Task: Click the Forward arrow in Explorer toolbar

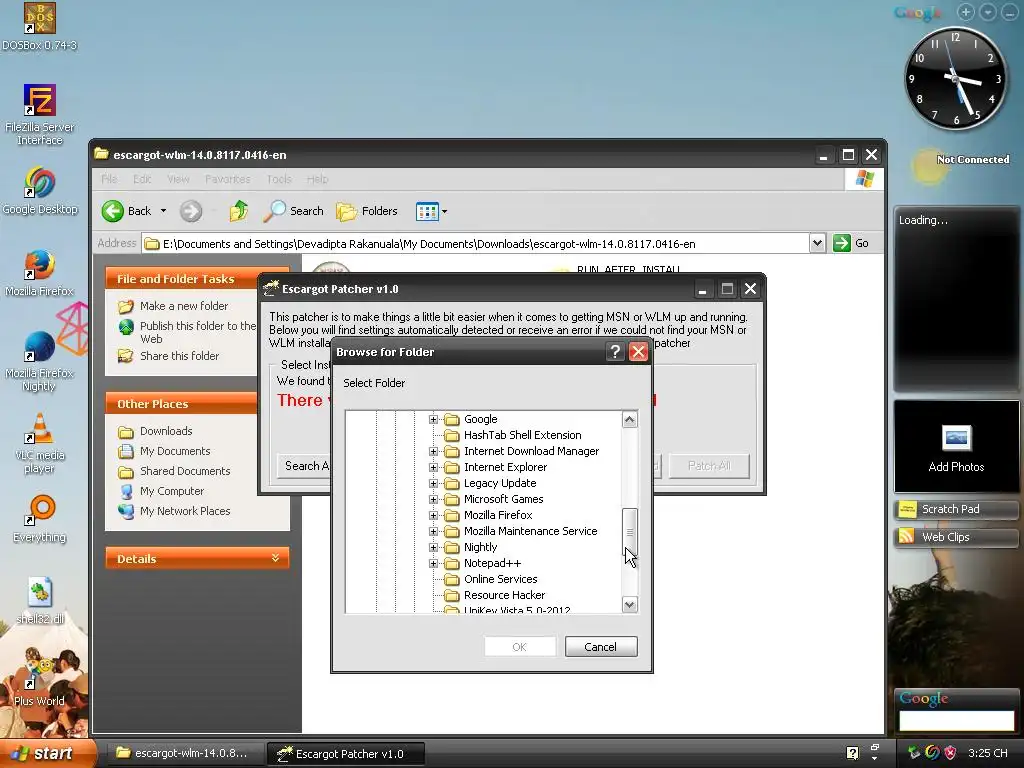Action: pyautogui.click(x=191, y=211)
